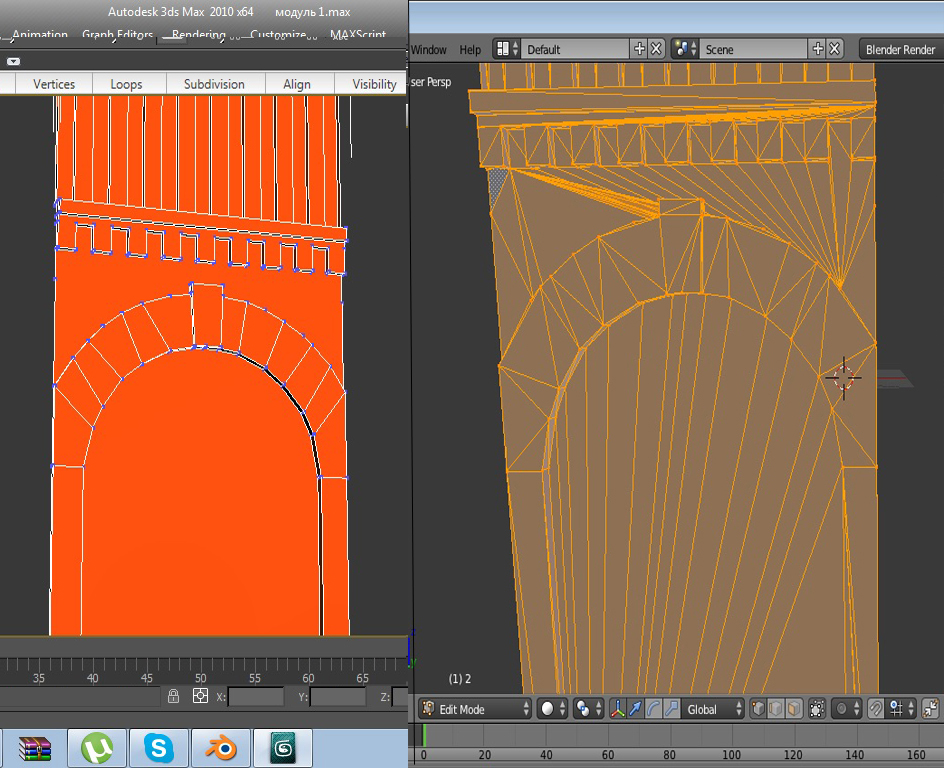
Task: Toggle limit selection to visible
Action: pos(818,709)
